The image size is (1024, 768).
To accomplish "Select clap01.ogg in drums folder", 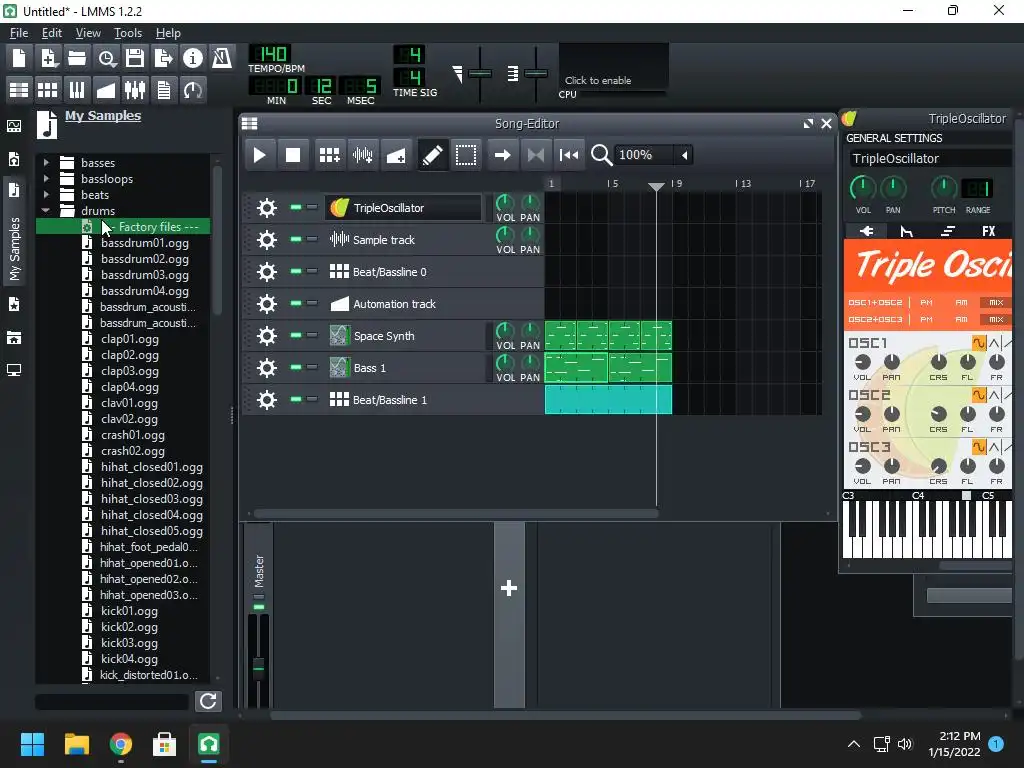I will pos(129,339).
